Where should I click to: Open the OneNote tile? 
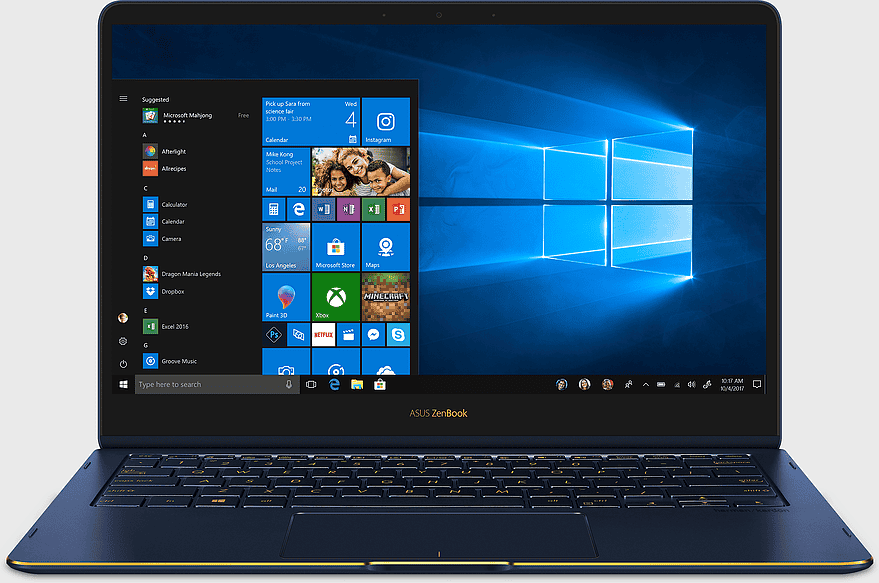click(x=349, y=210)
